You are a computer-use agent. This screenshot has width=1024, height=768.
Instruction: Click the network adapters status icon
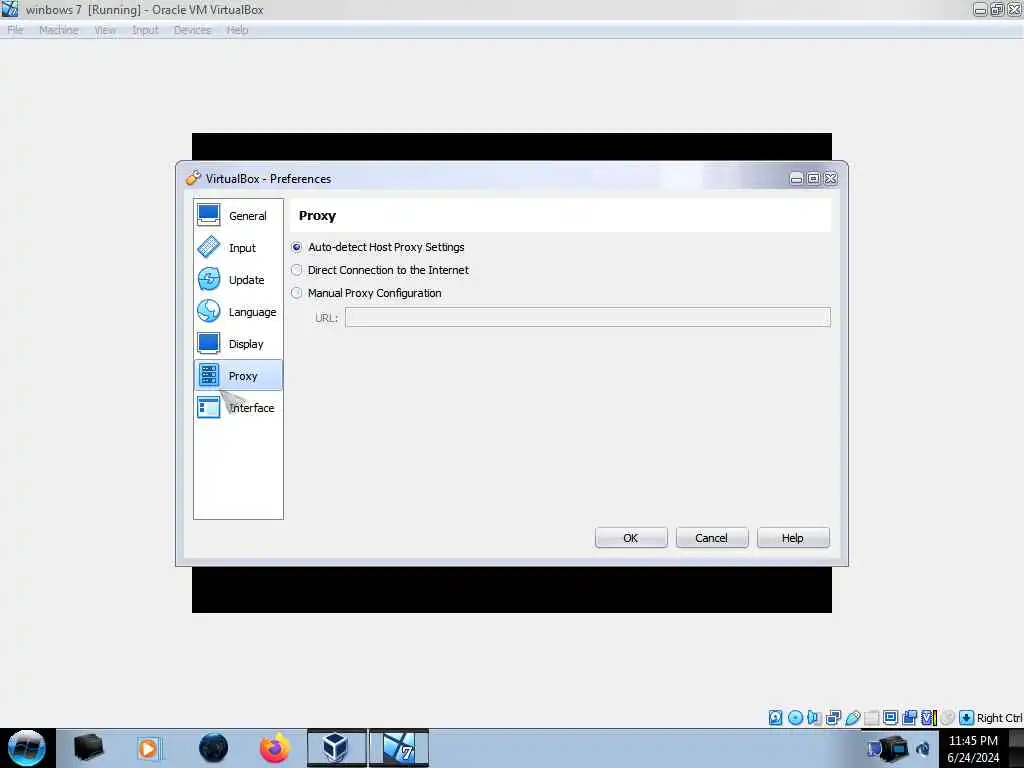[x=833, y=718]
